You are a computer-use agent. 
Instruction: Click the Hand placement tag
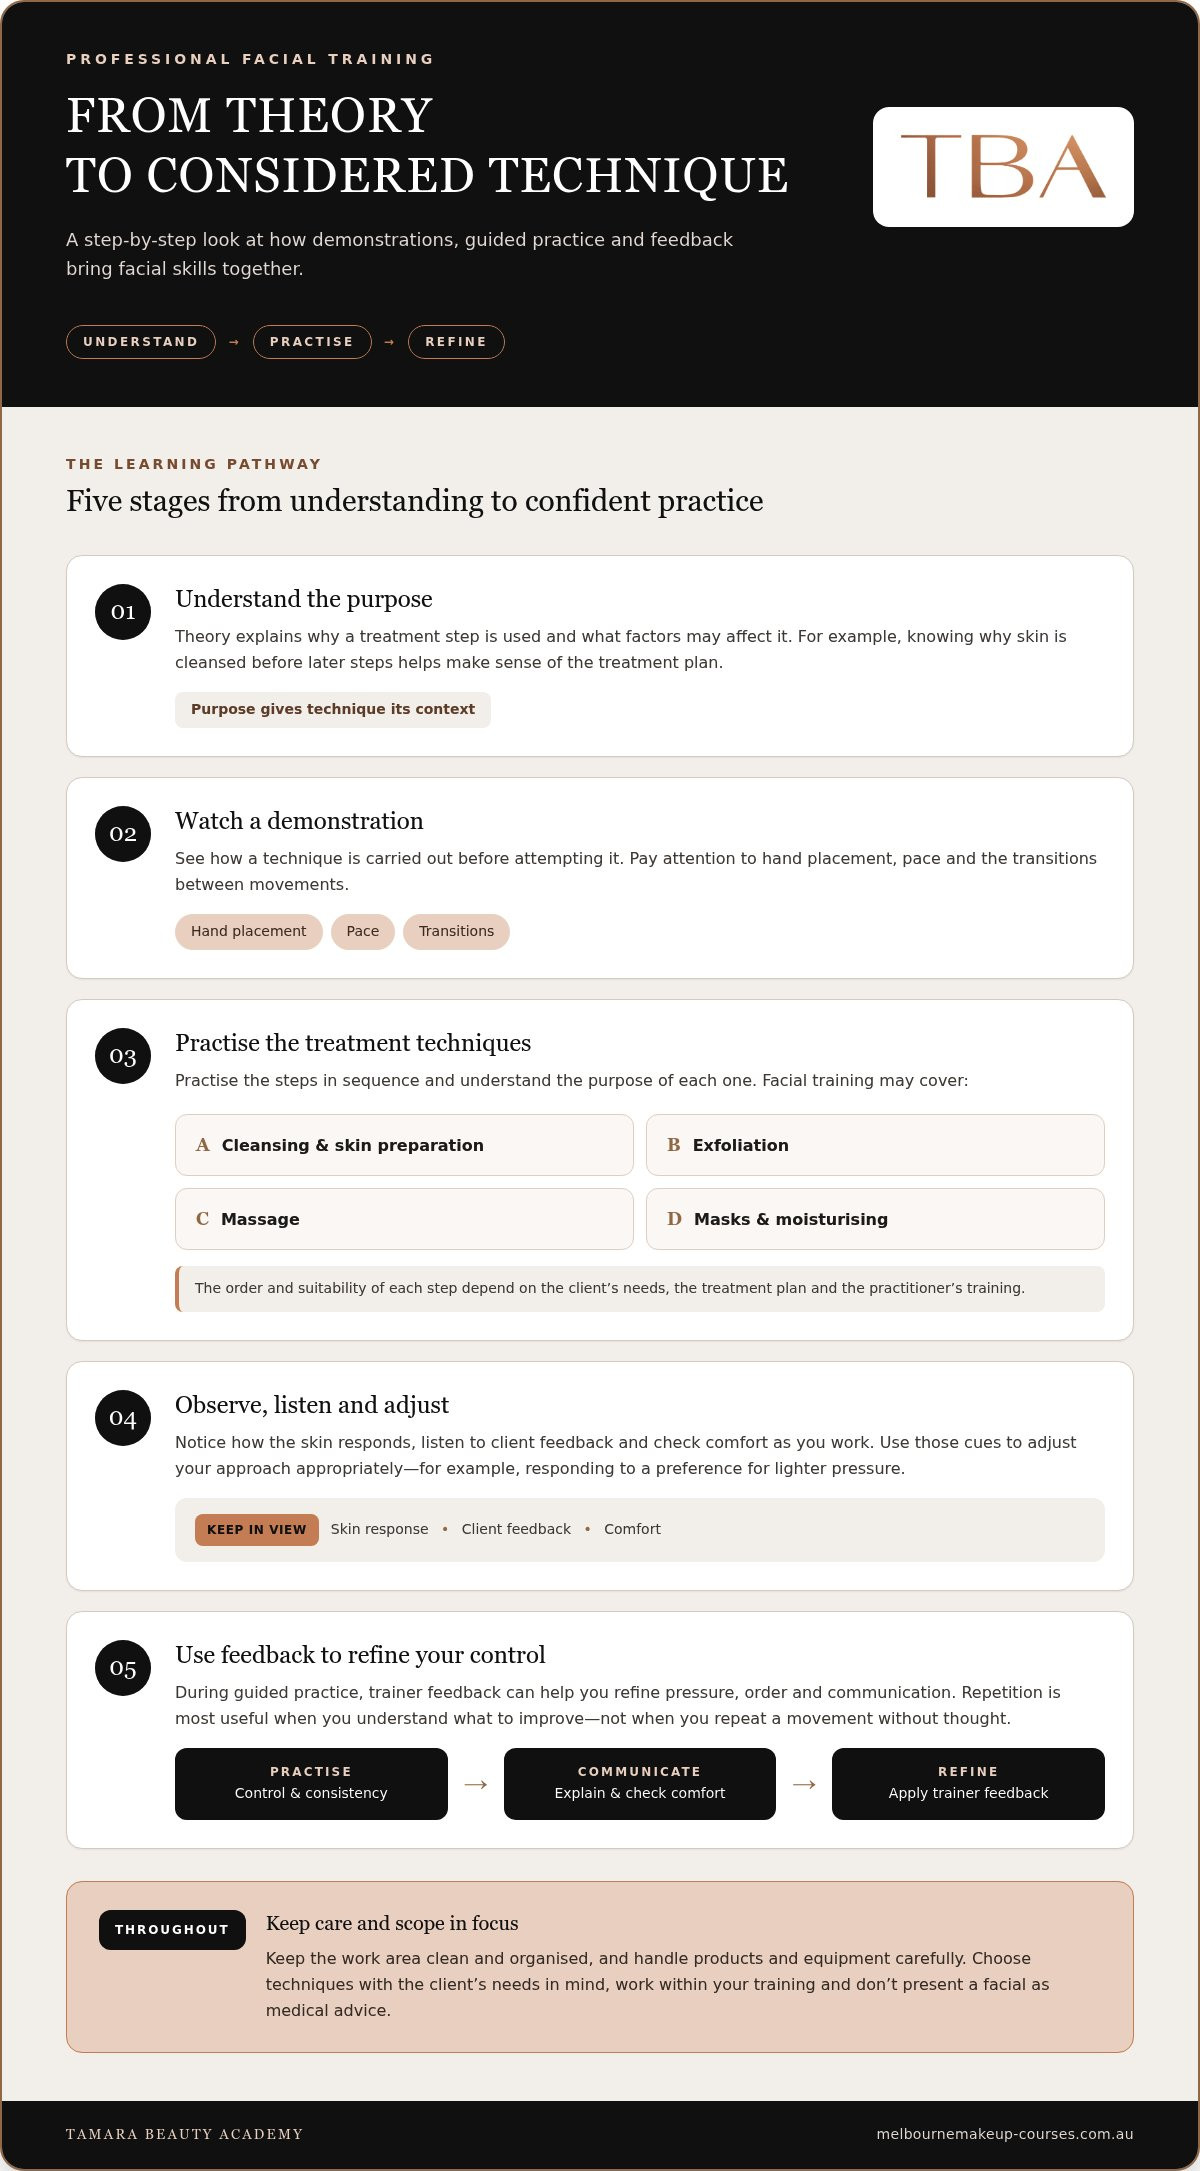click(x=249, y=932)
